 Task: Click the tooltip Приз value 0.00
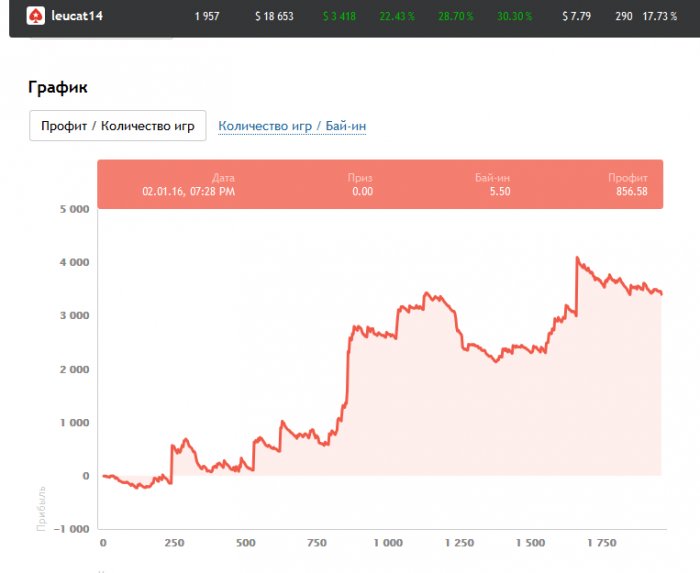coord(362,191)
